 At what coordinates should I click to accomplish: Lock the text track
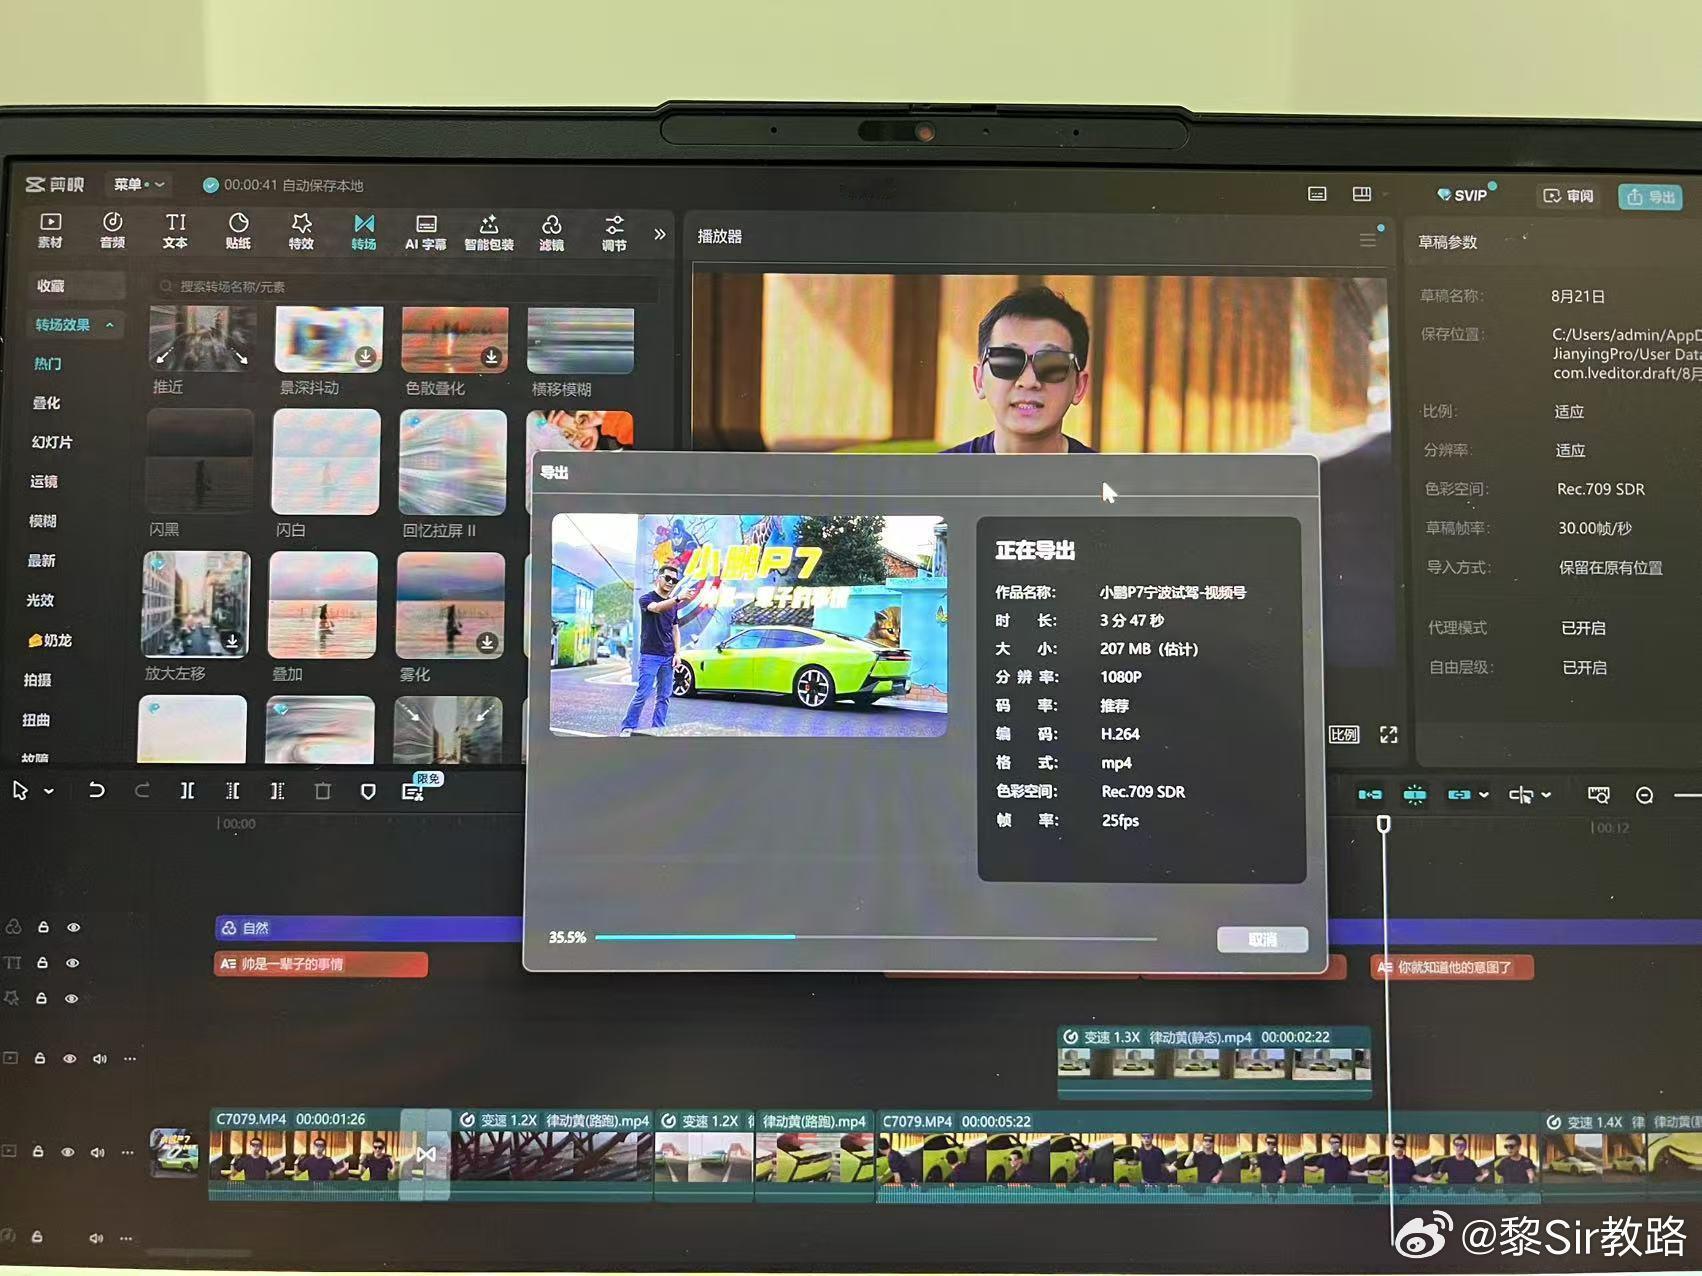42,962
